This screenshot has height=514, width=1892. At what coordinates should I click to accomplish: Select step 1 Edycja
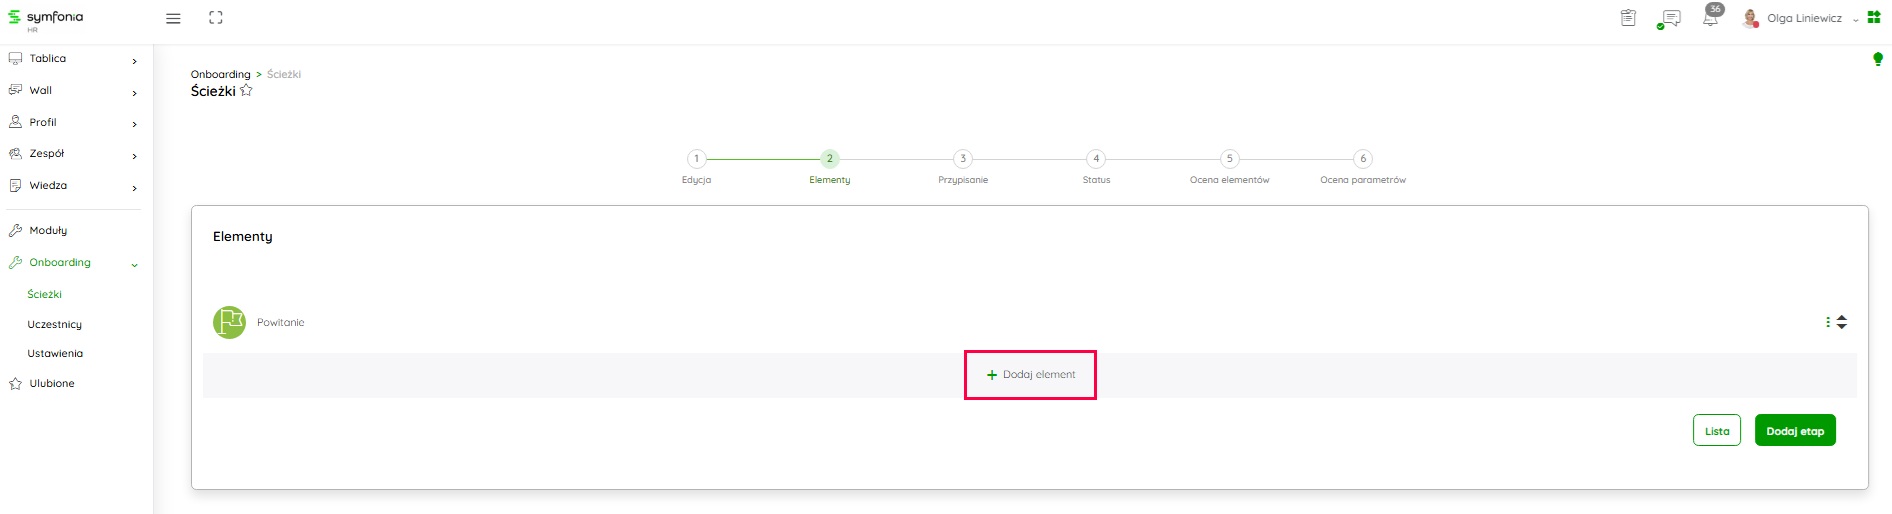(696, 159)
